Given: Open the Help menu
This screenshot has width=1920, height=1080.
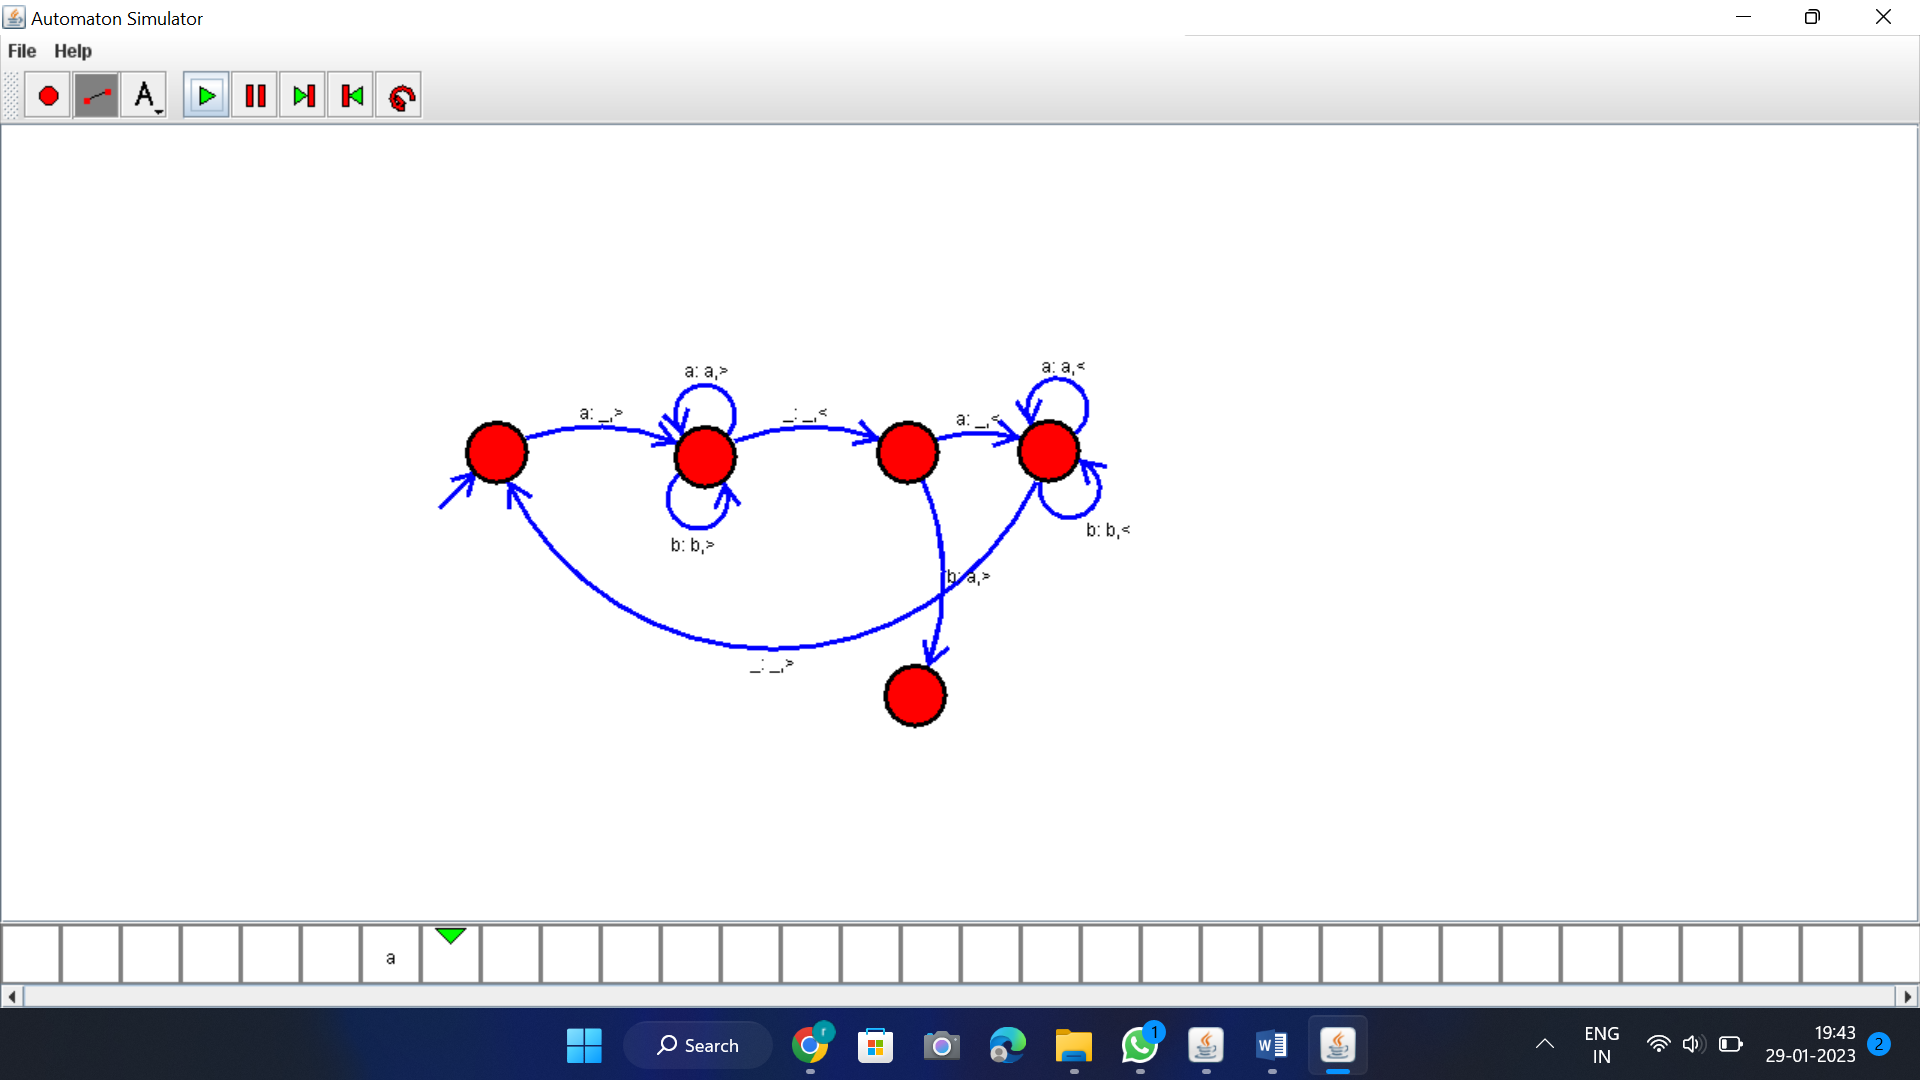Looking at the screenshot, I should [x=72, y=51].
